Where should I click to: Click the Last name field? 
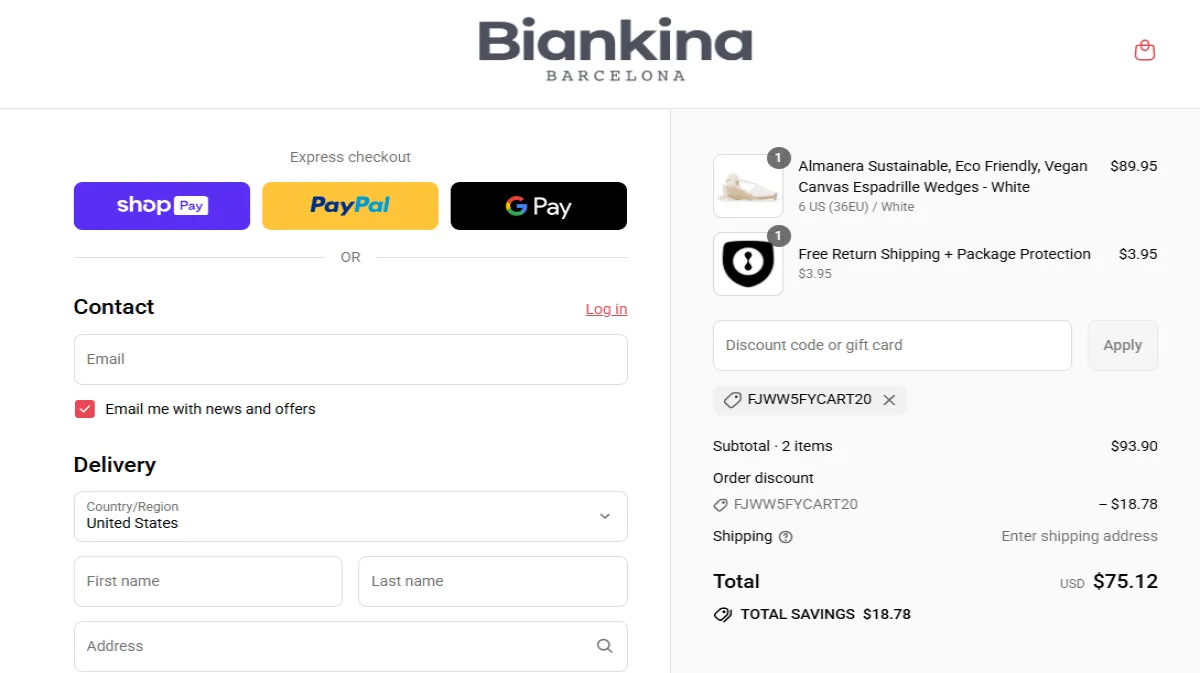pyautogui.click(x=492, y=581)
